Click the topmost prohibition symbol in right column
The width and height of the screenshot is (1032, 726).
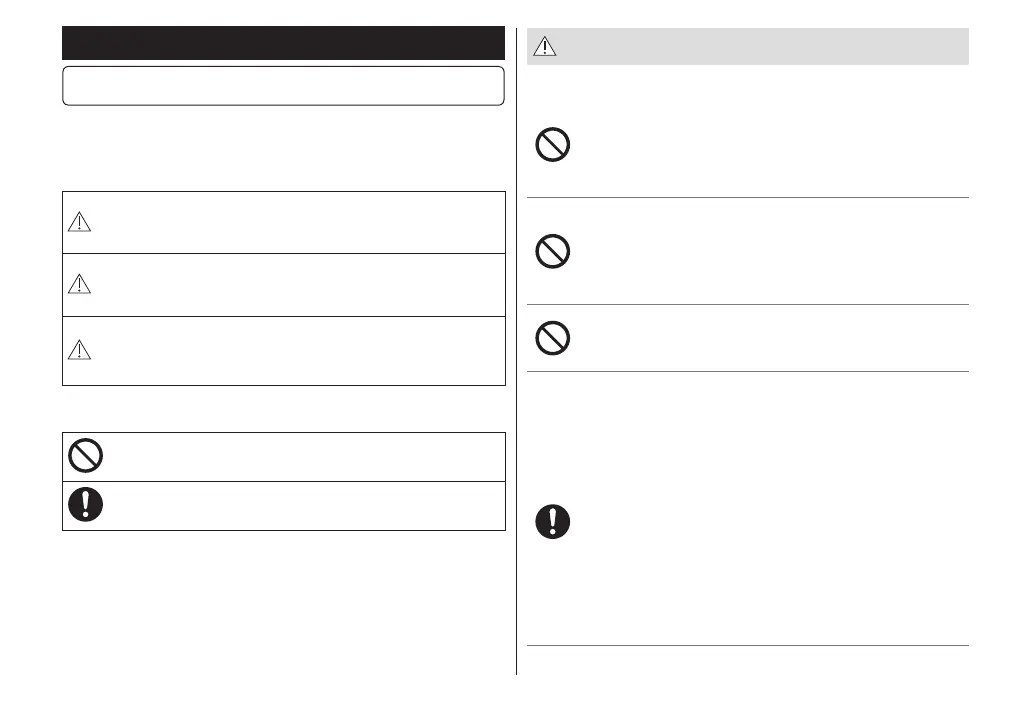[553, 146]
